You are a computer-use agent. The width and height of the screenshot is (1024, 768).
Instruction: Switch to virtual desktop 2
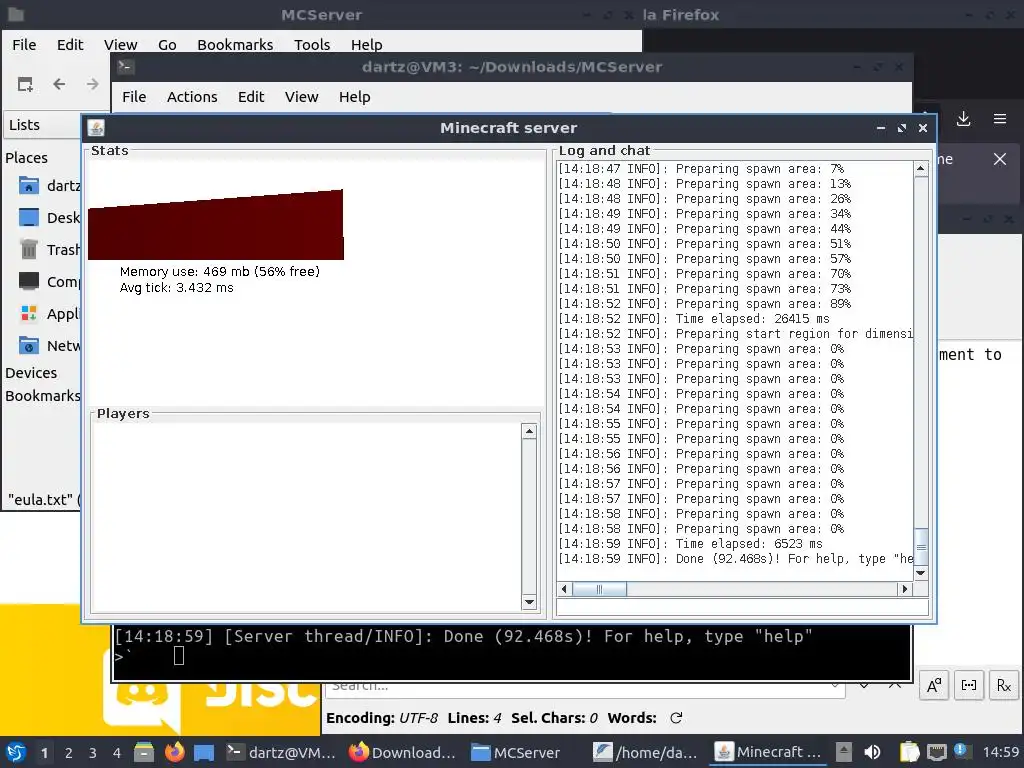click(x=69, y=753)
